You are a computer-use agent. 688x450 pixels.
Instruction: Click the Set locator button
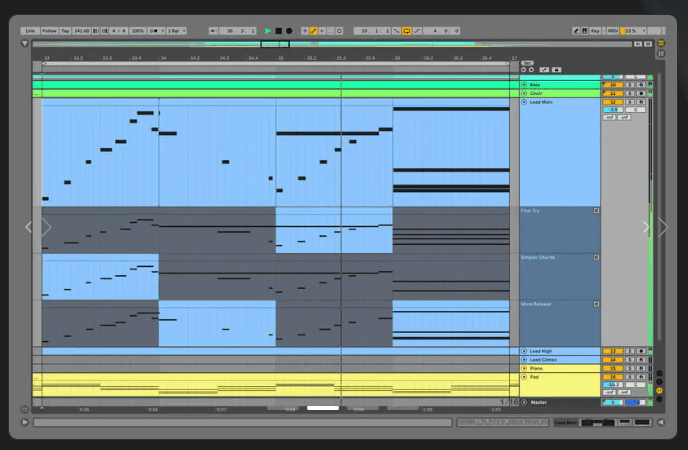point(527,63)
